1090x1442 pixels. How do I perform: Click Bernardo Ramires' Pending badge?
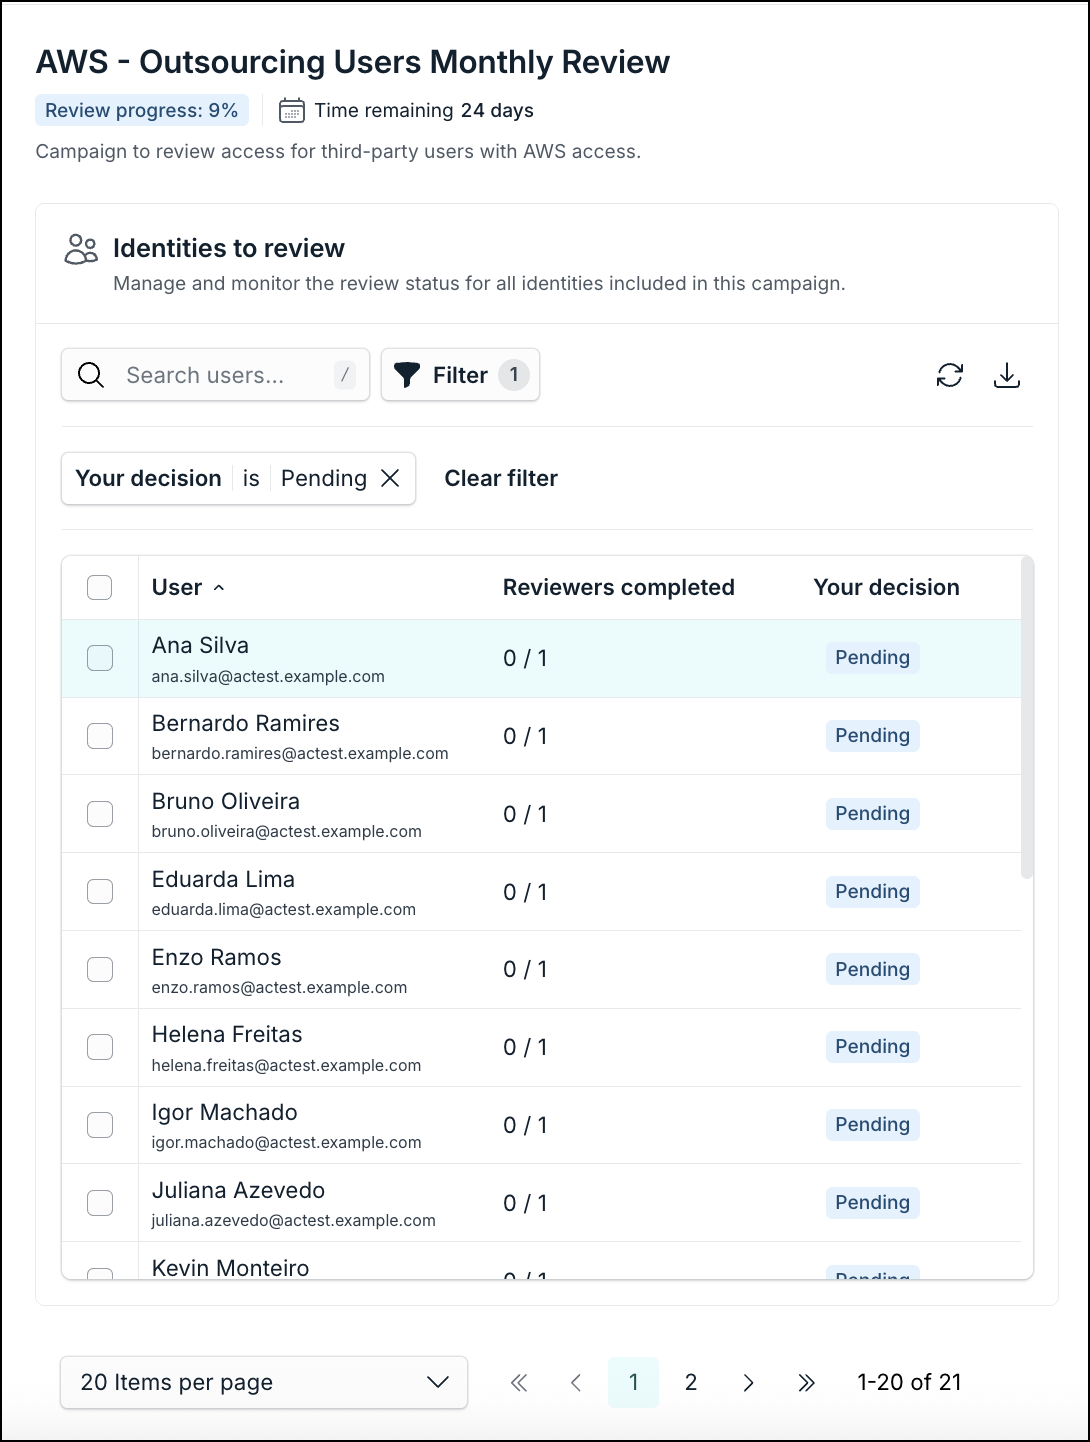pyautogui.click(x=872, y=736)
